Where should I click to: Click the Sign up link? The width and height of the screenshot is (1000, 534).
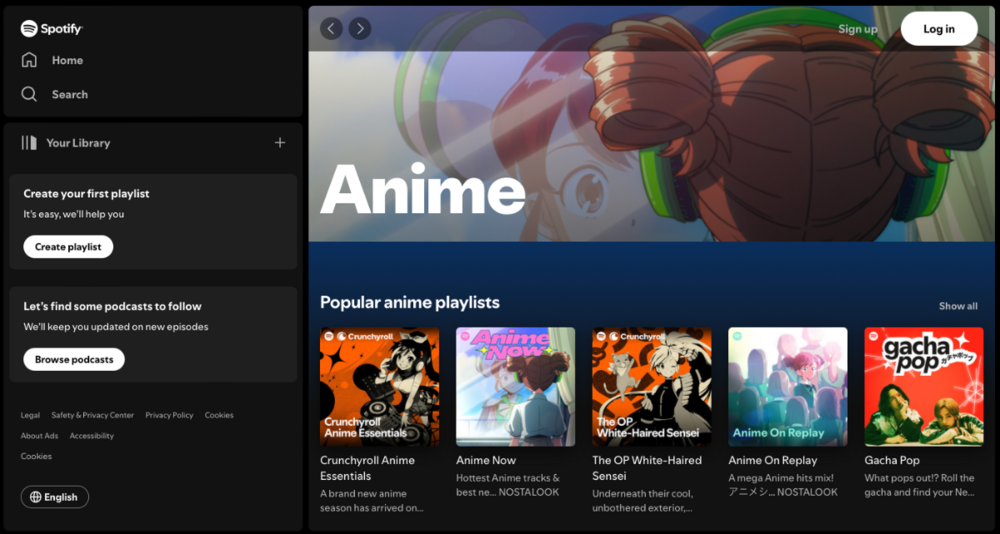pyautogui.click(x=857, y=29)
